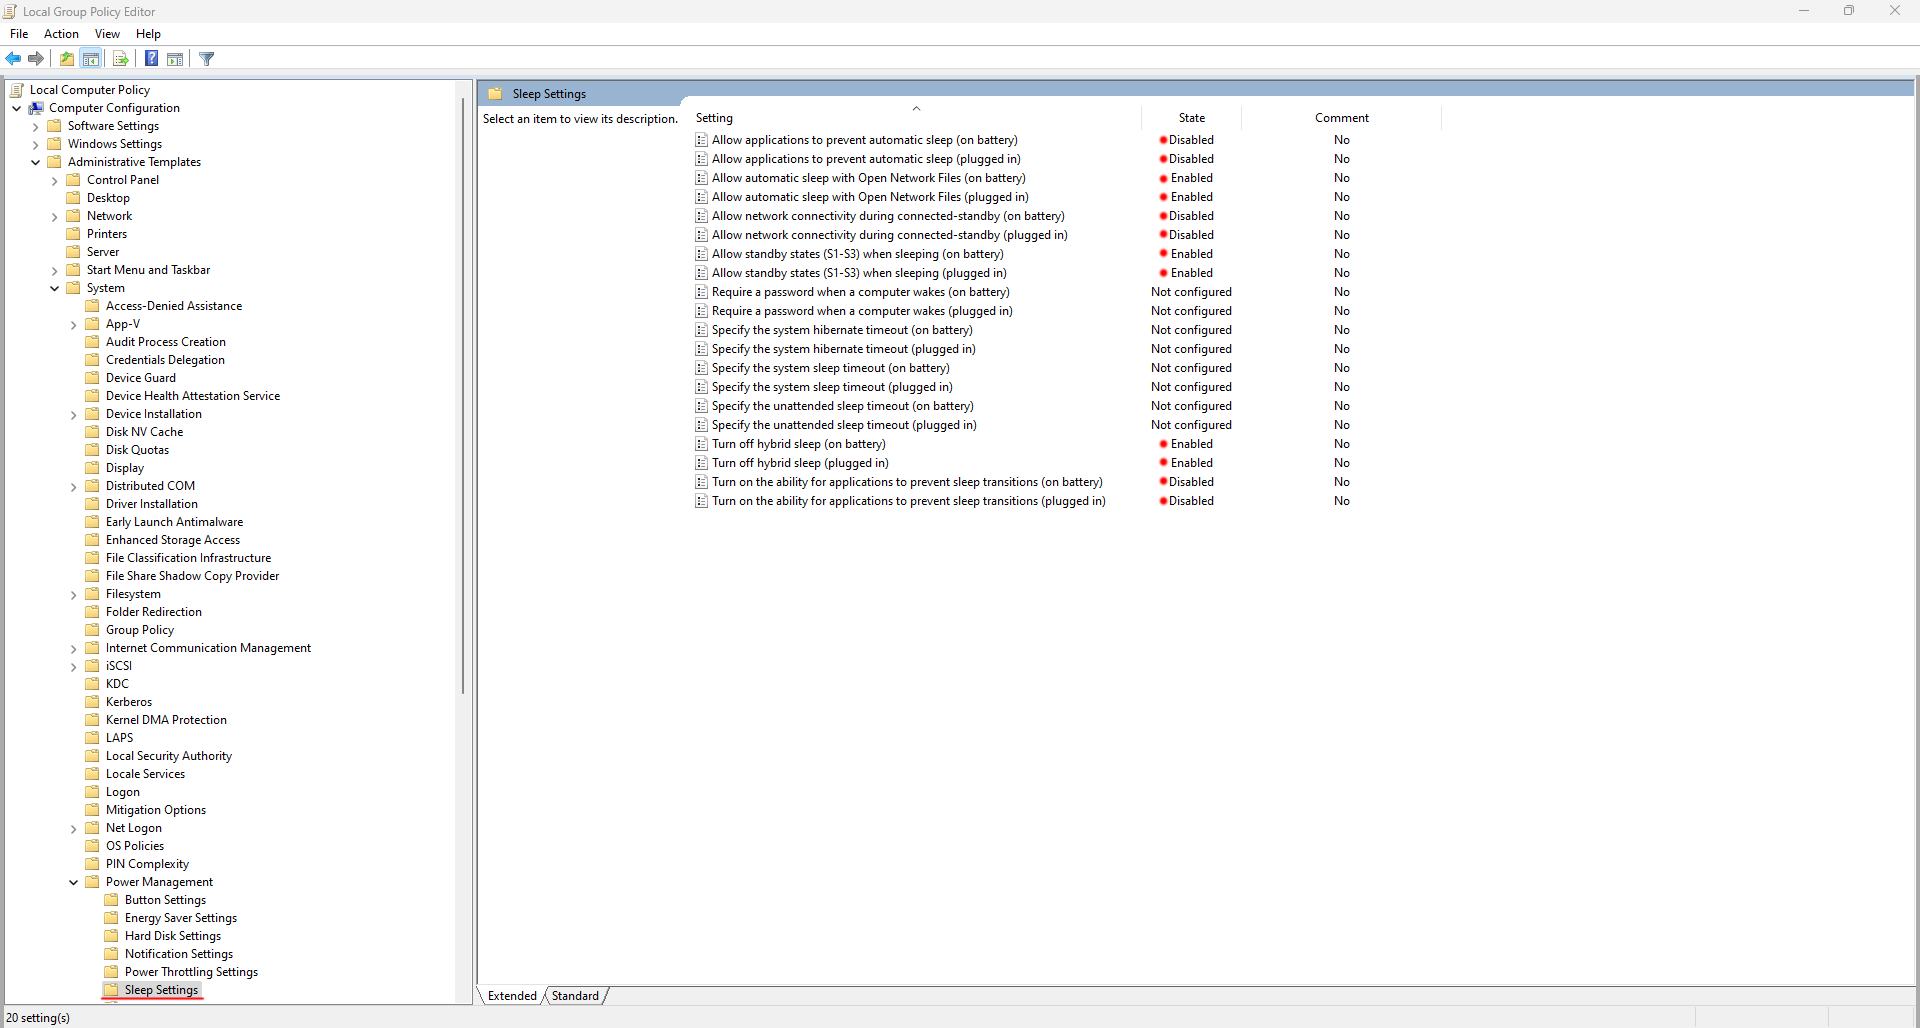Click folder icon in Sleep Settings header

tap(495, 94)
